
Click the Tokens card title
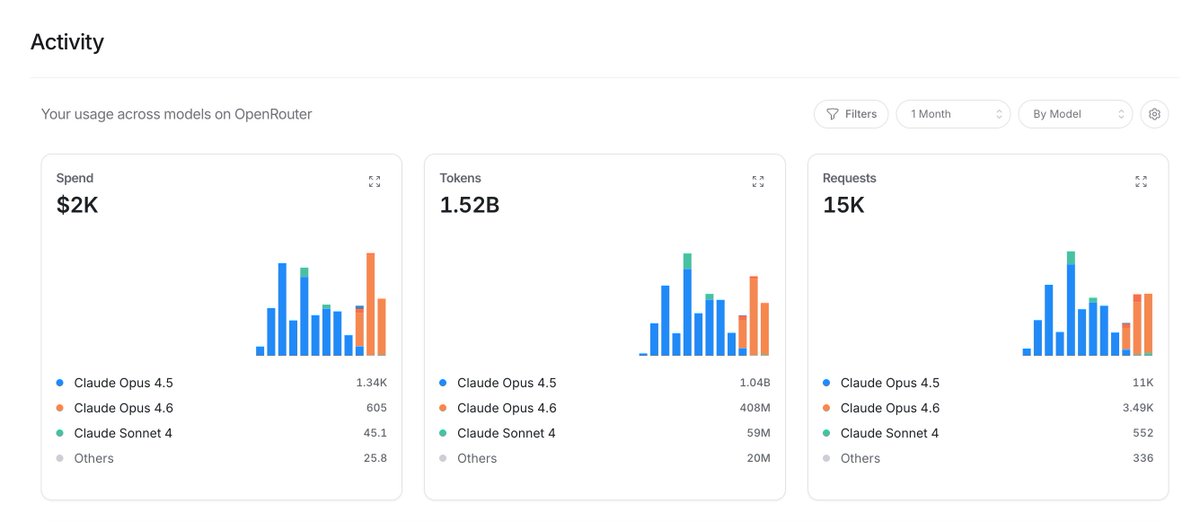pyautogui.click(x=460, y=178)
